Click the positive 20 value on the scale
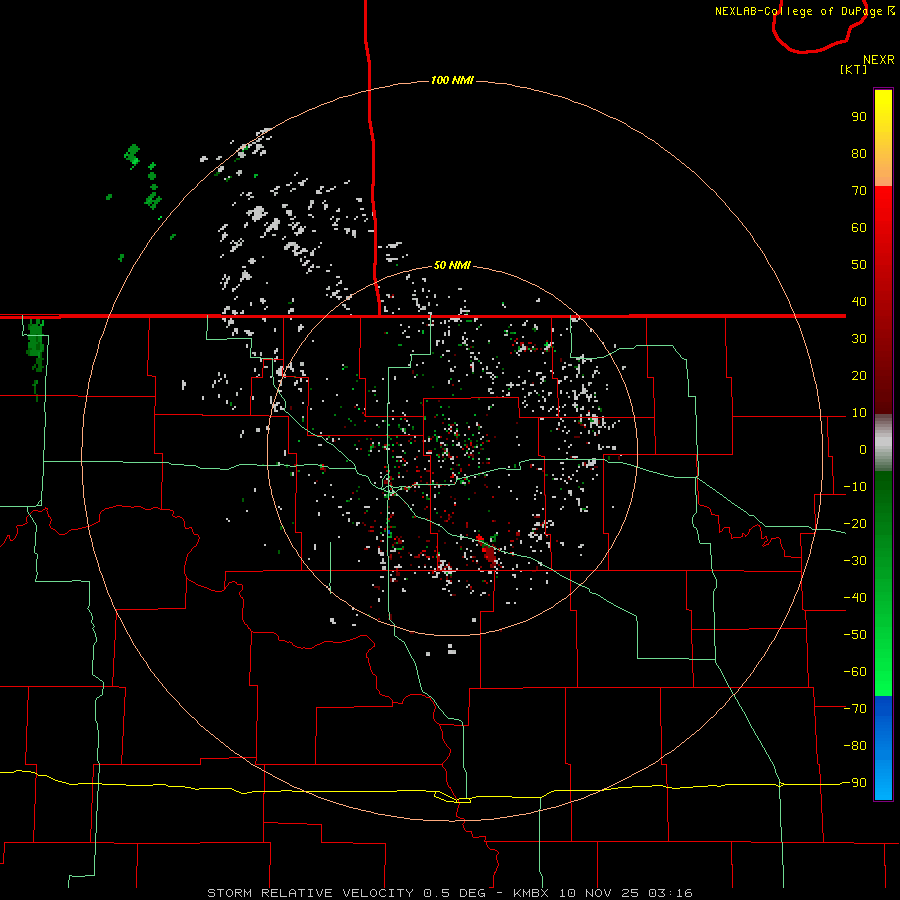 pos(859,376)
